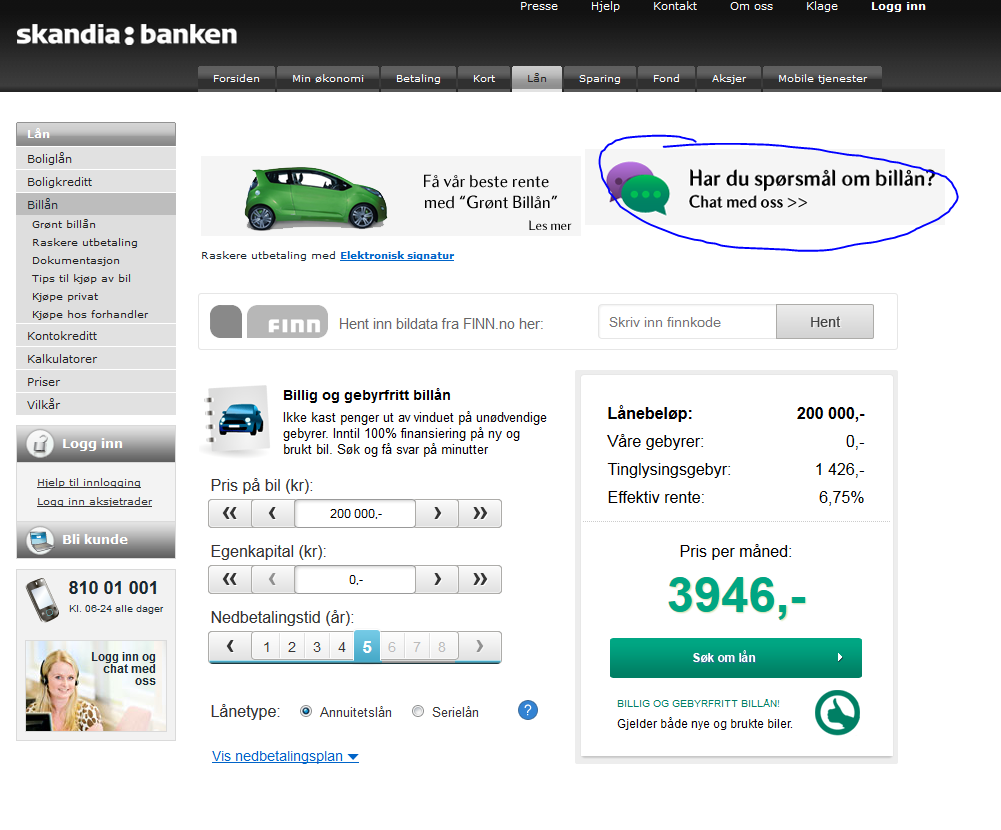Screen dimensions: 1001x830
Task: Open the Forsiden tab
Action: (236, 79)
